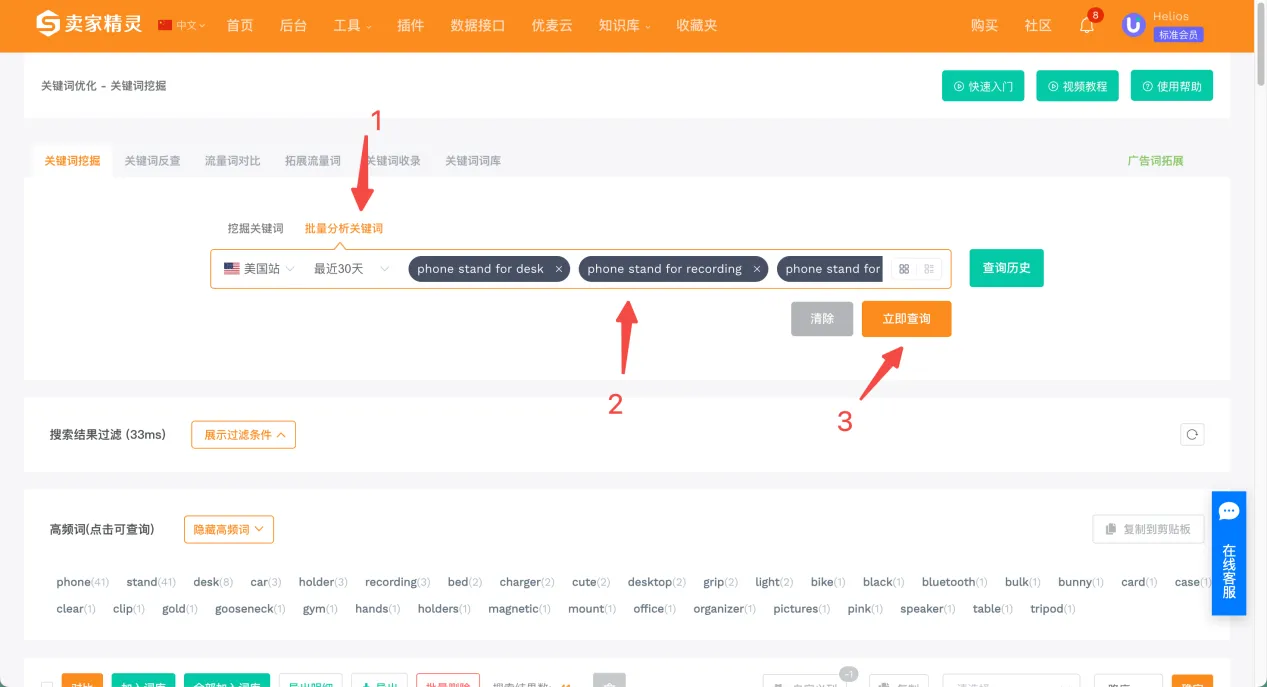This screenshot has width=1267, height=687.
Task: Click the high-frequency word 'stand(41)'
Action: coord(151,582)
